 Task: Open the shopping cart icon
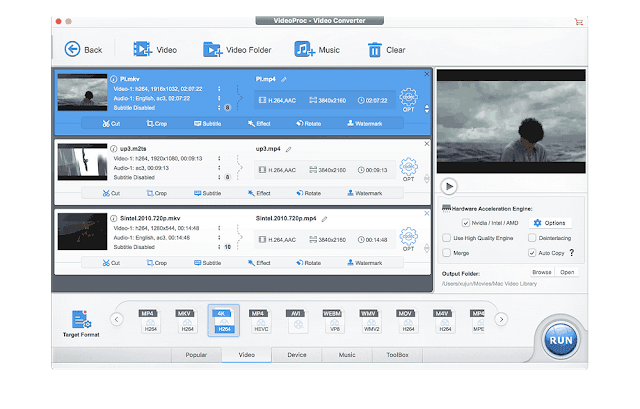pyautogui.click(x=578, y=21)
